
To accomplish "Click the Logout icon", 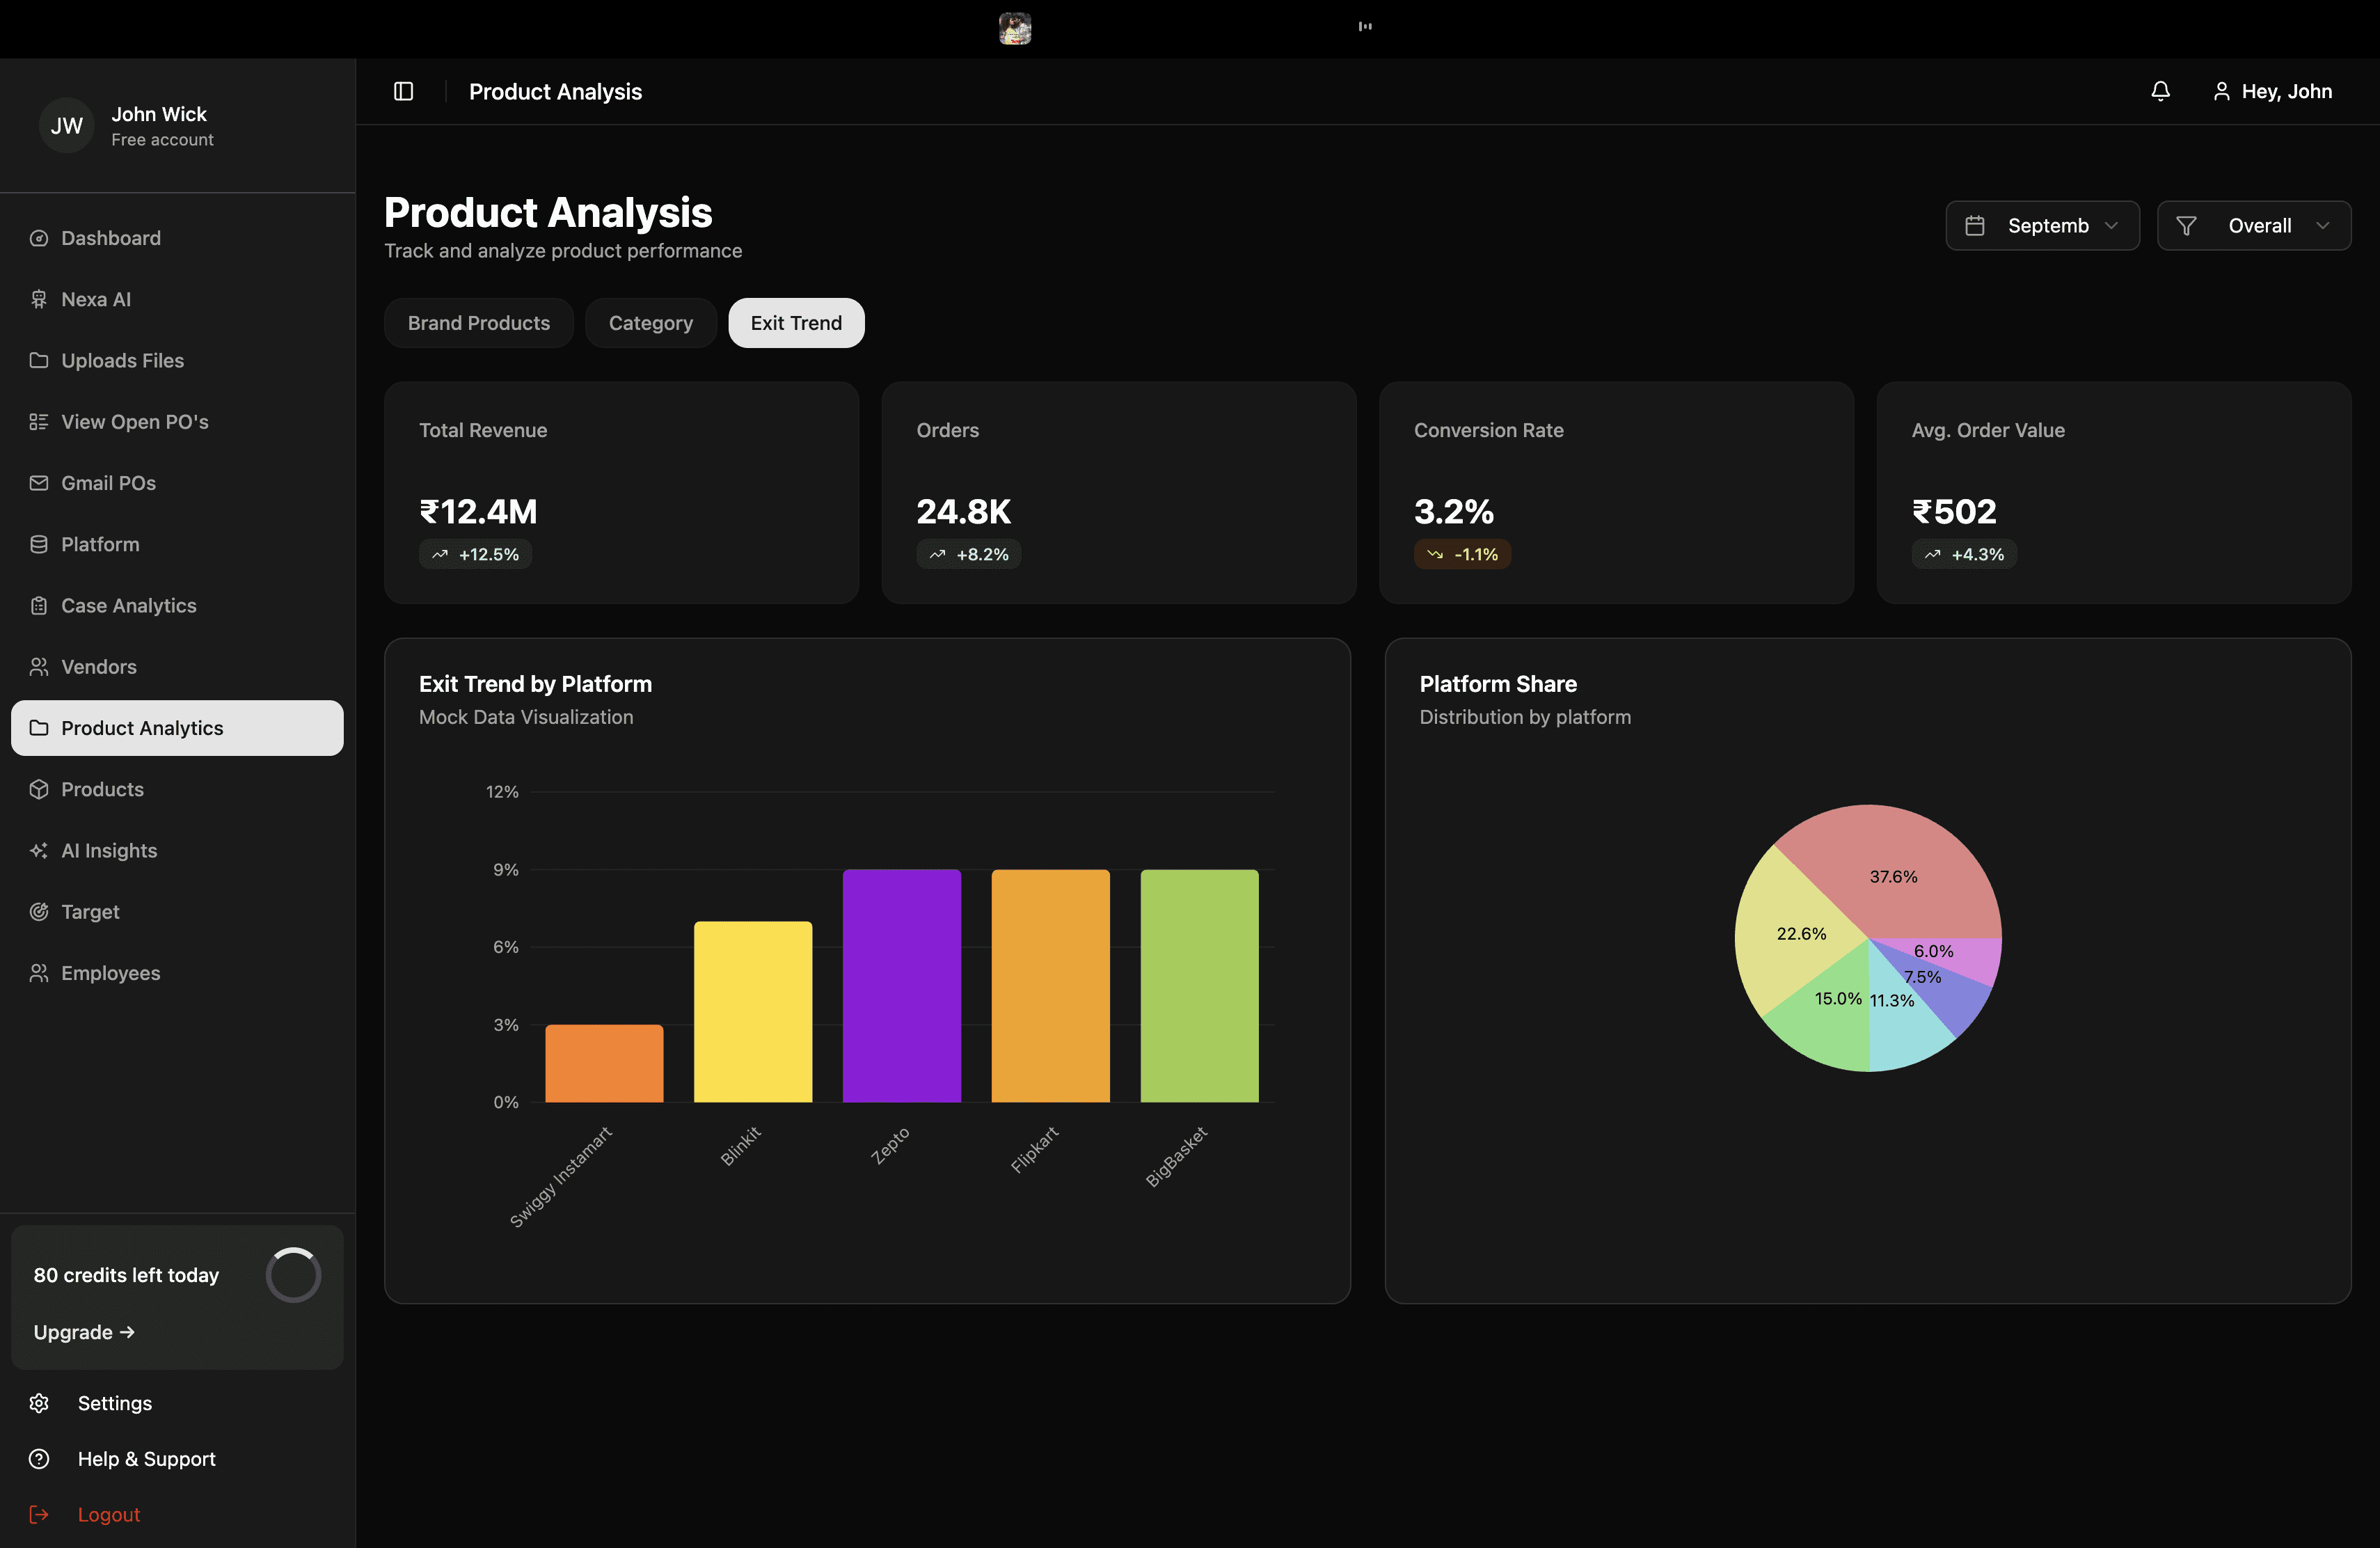I will [39, 1514].
